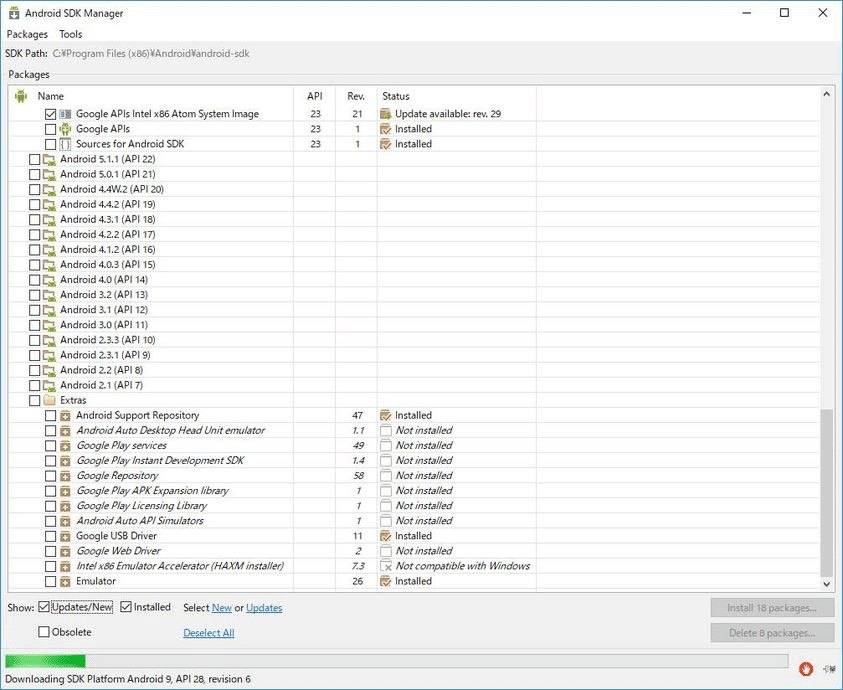Click the Android 5.1.1 (API 22) folder icon

49,159
